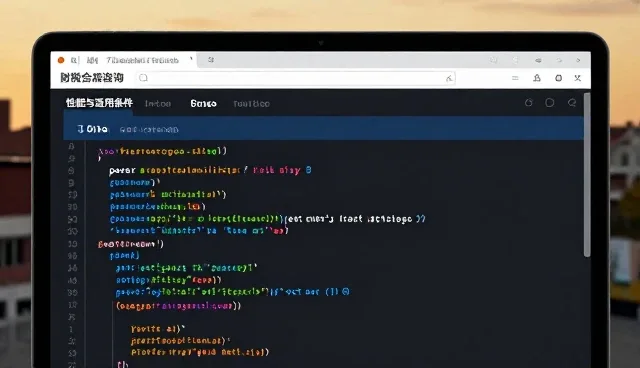640x368 pixels.
Task: Click the circle icon in the dark panel header
Action: pyautogui.click(x=550, y=102)
